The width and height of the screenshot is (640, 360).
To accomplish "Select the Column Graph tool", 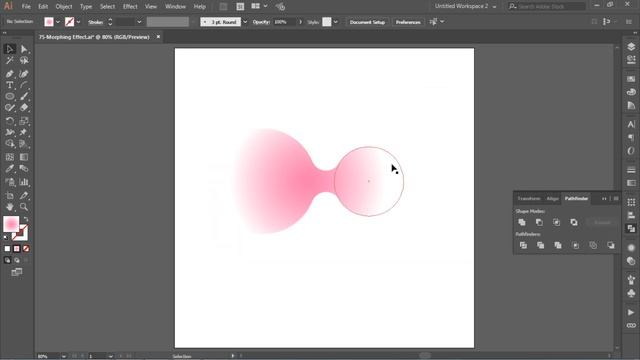I will (x=24, y=182).
